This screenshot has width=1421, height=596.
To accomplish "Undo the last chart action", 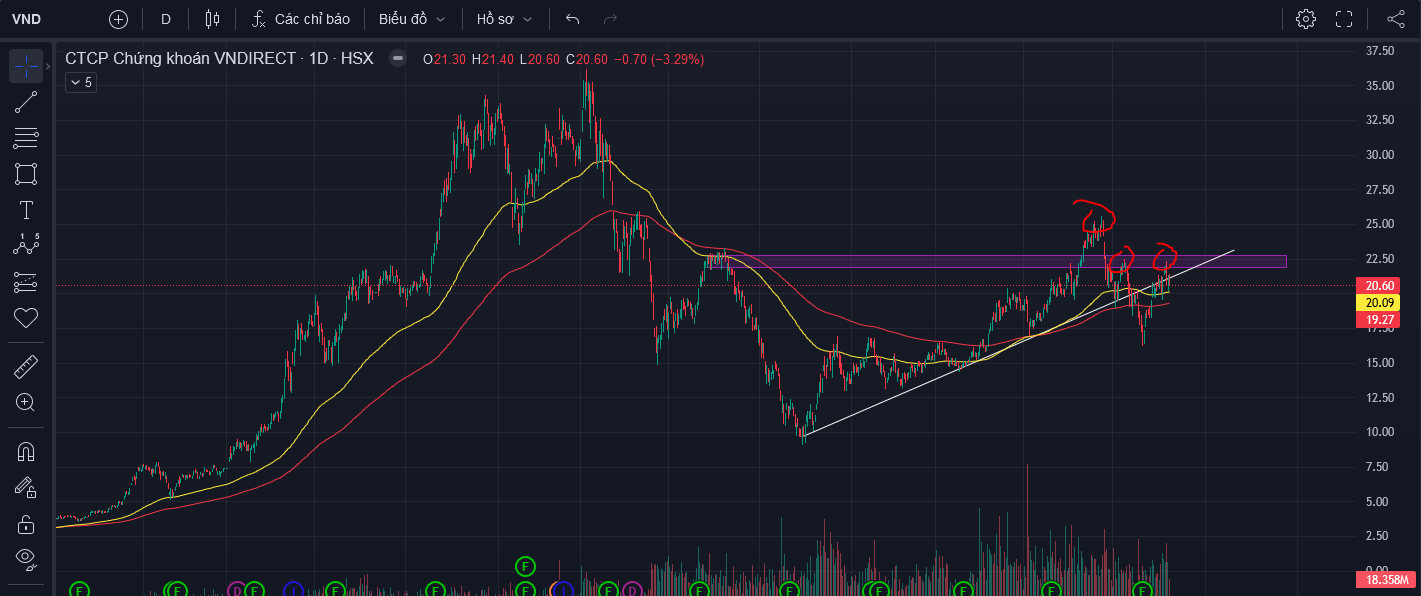I will click(572, 19).
